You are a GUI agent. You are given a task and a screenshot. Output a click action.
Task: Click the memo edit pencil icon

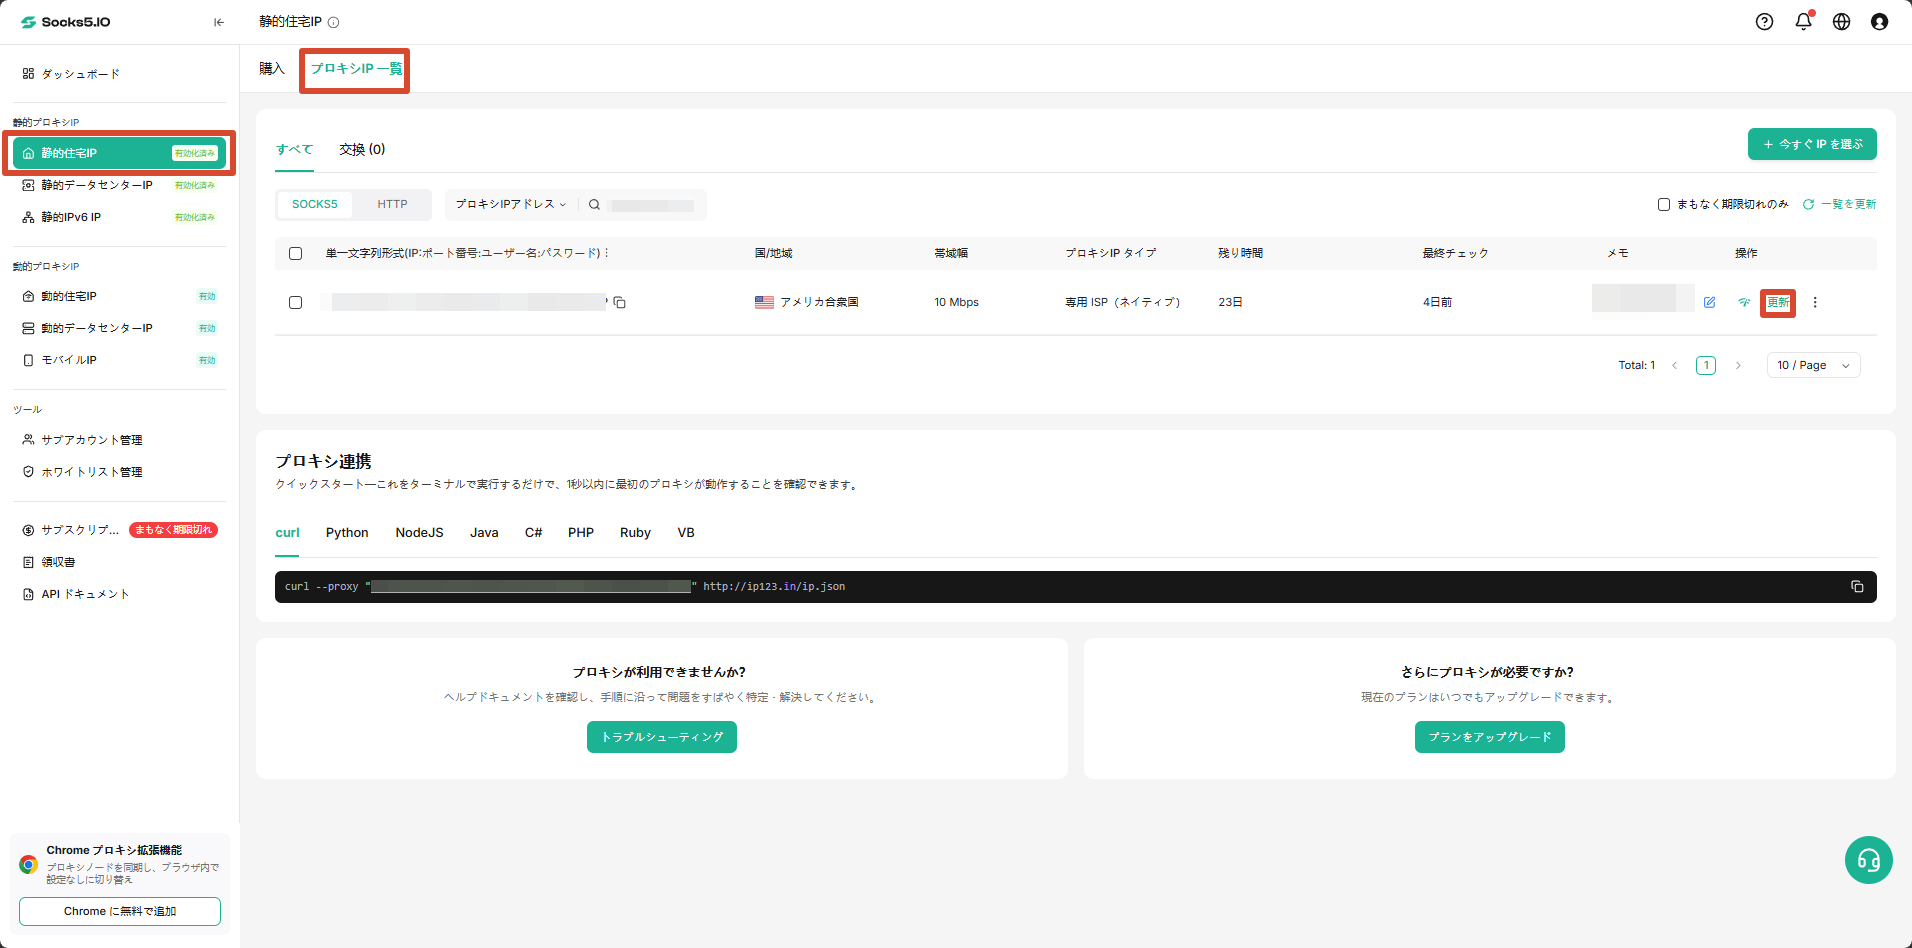click(x=1710, y=302)
